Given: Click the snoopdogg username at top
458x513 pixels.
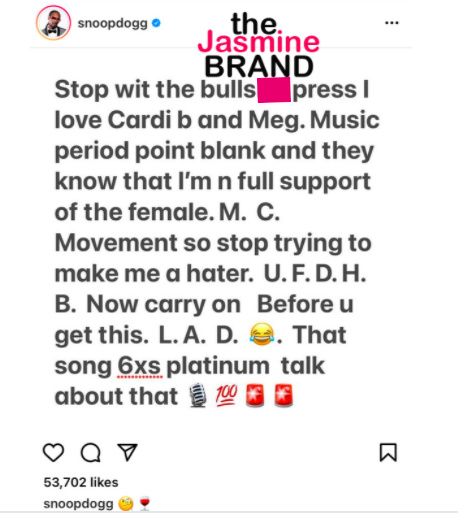Looking at the screenshot, I should 112,23.
